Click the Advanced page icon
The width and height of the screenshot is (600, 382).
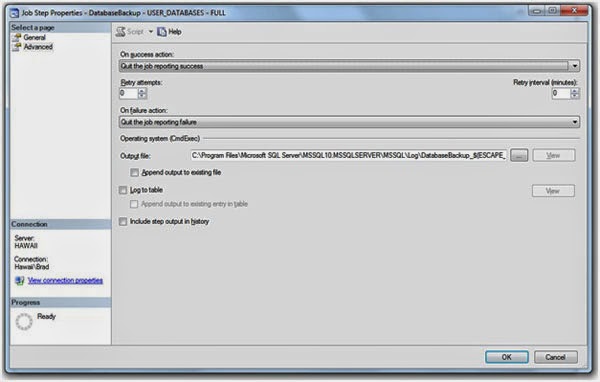tap(16, 47)
